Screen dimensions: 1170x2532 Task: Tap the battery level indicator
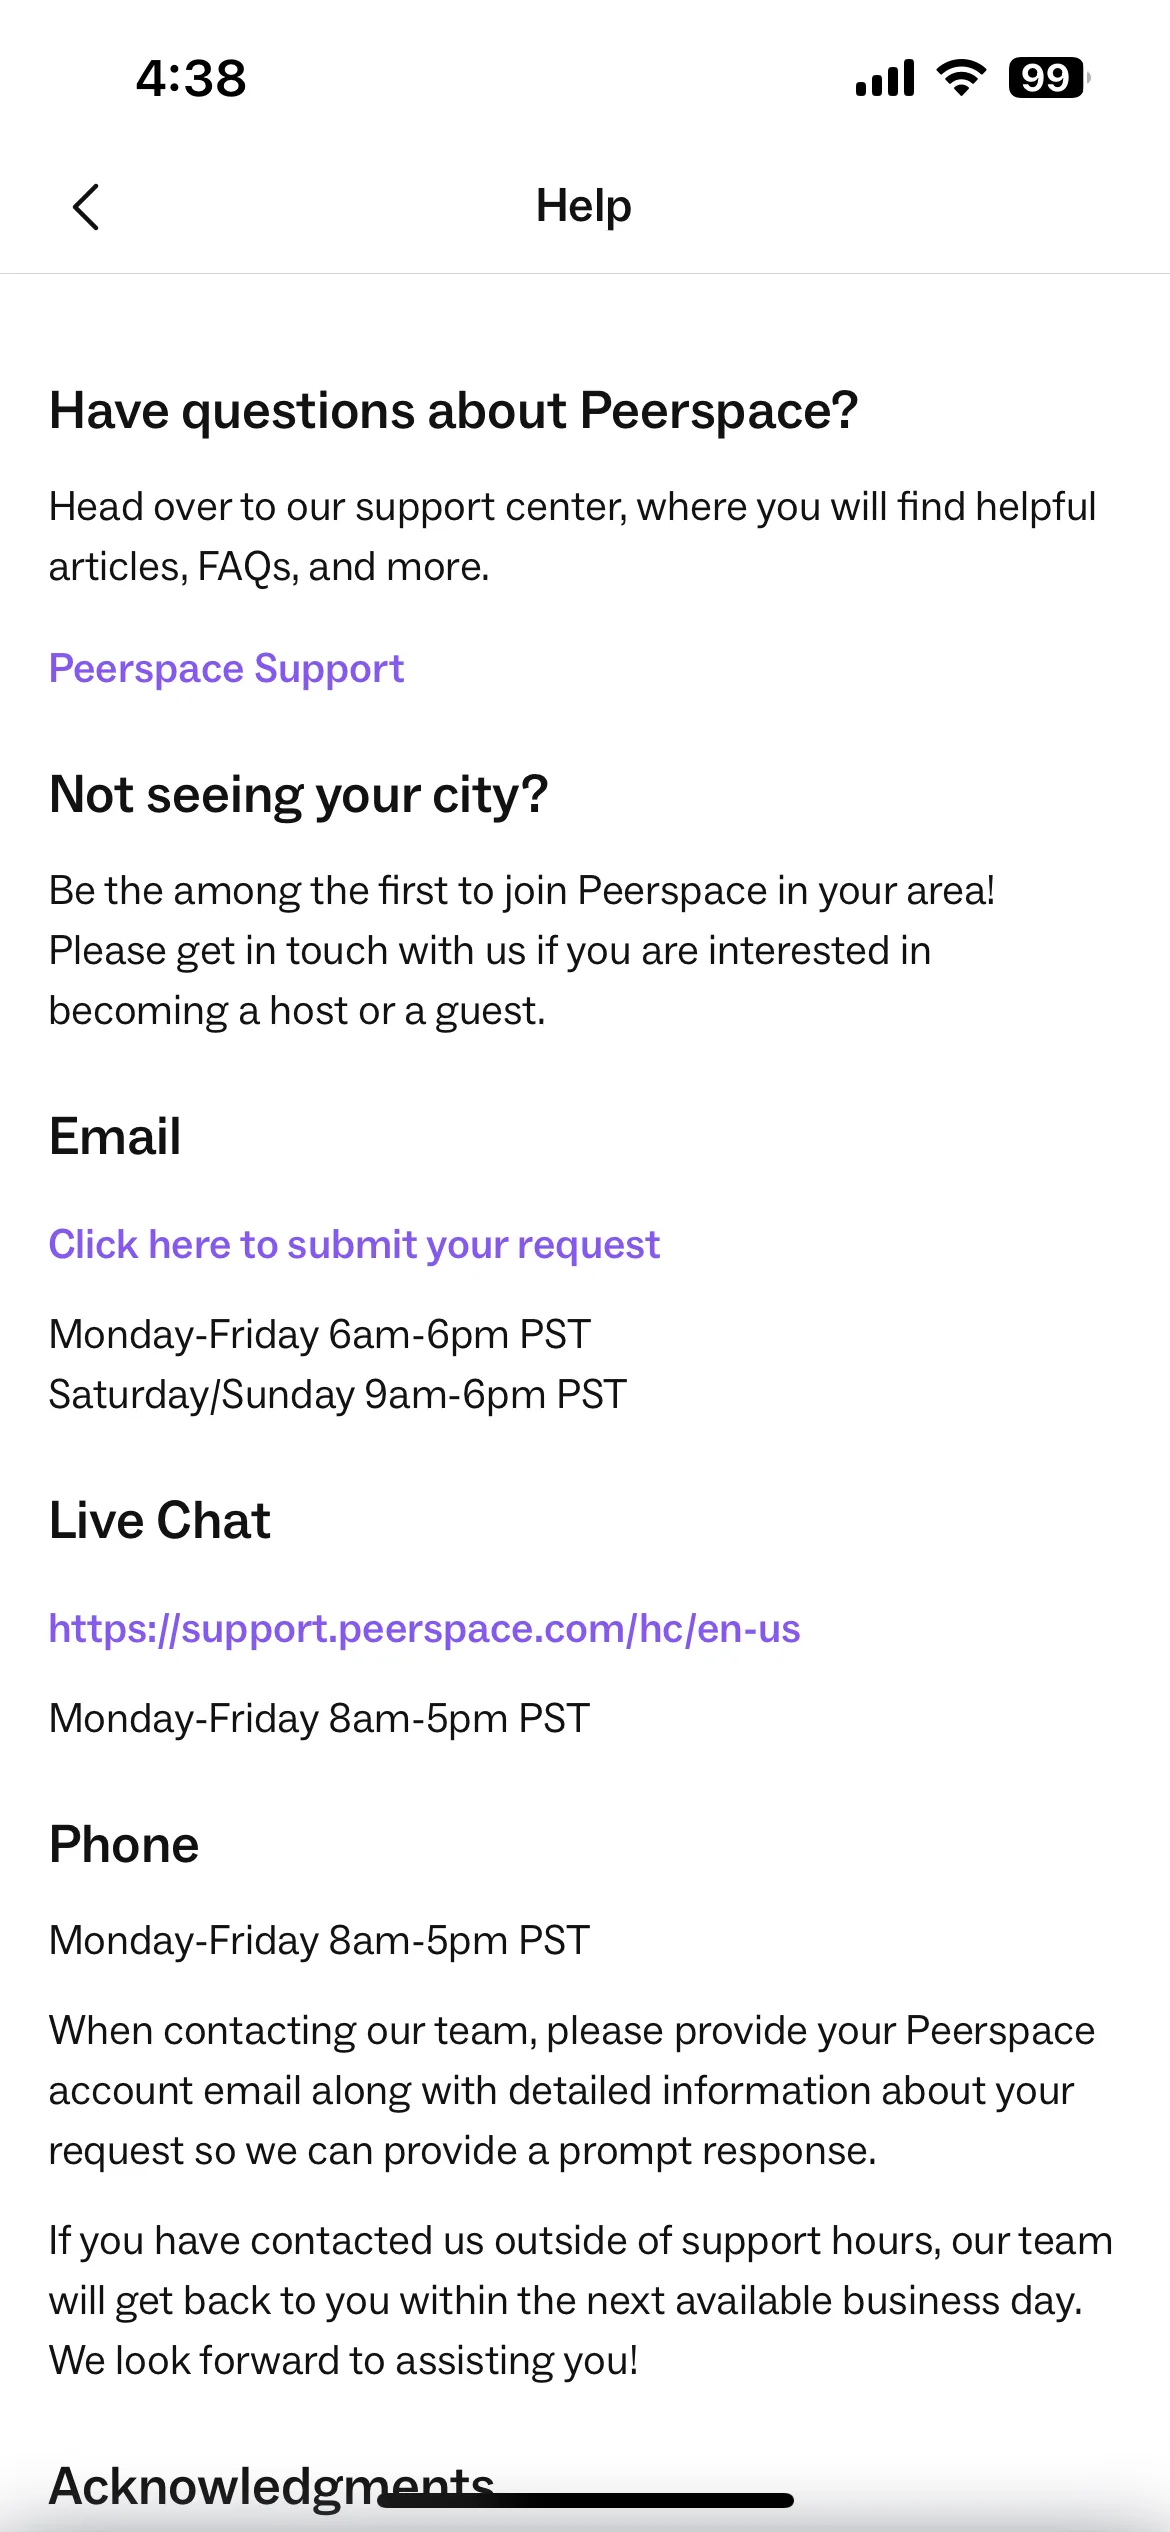click(1049, 78)
